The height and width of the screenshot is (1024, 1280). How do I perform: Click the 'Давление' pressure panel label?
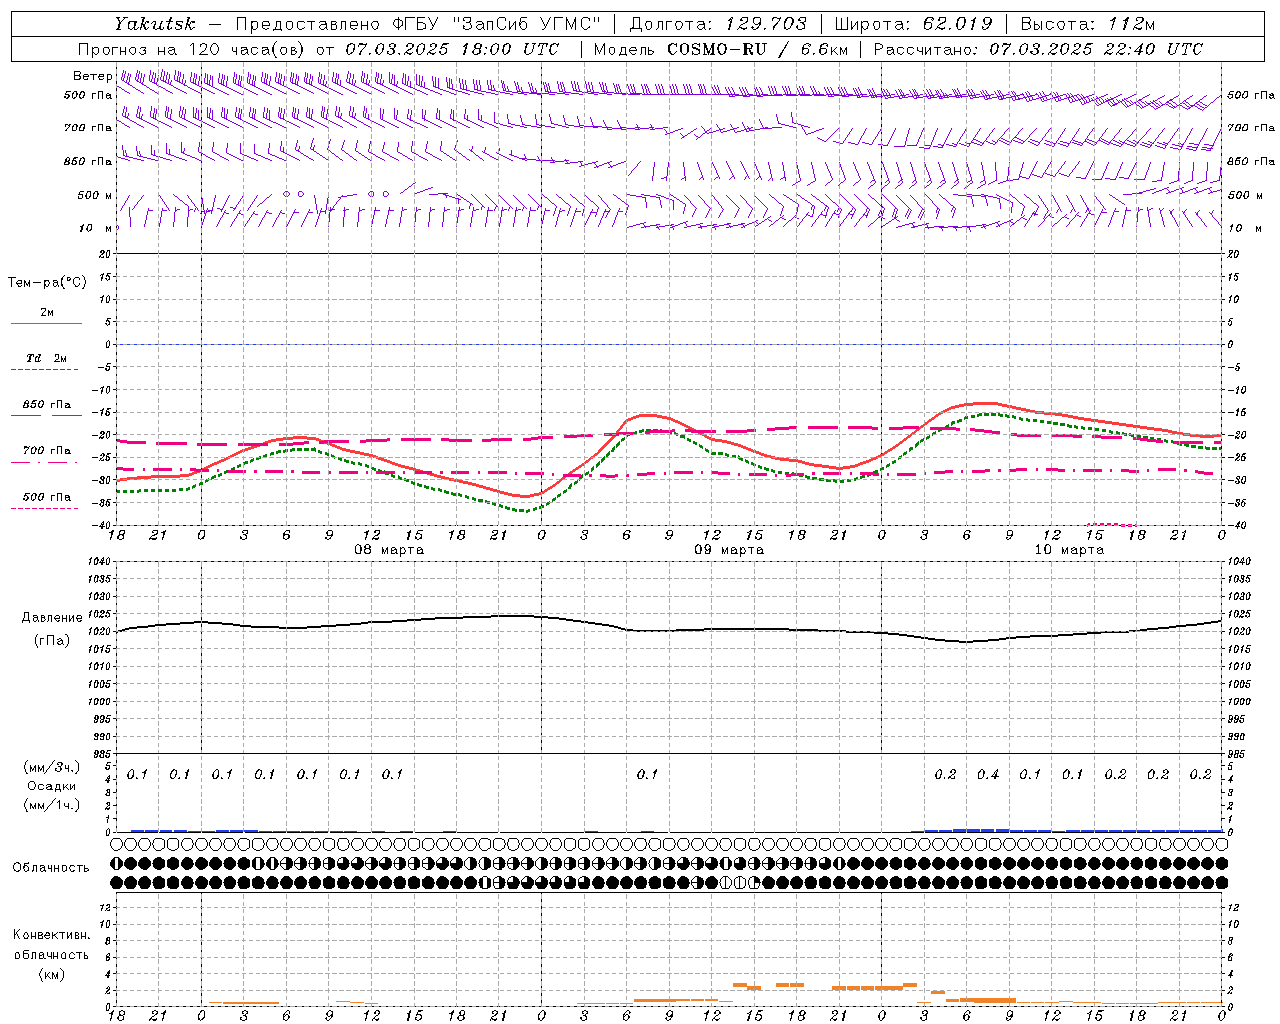tap(52, 618)
